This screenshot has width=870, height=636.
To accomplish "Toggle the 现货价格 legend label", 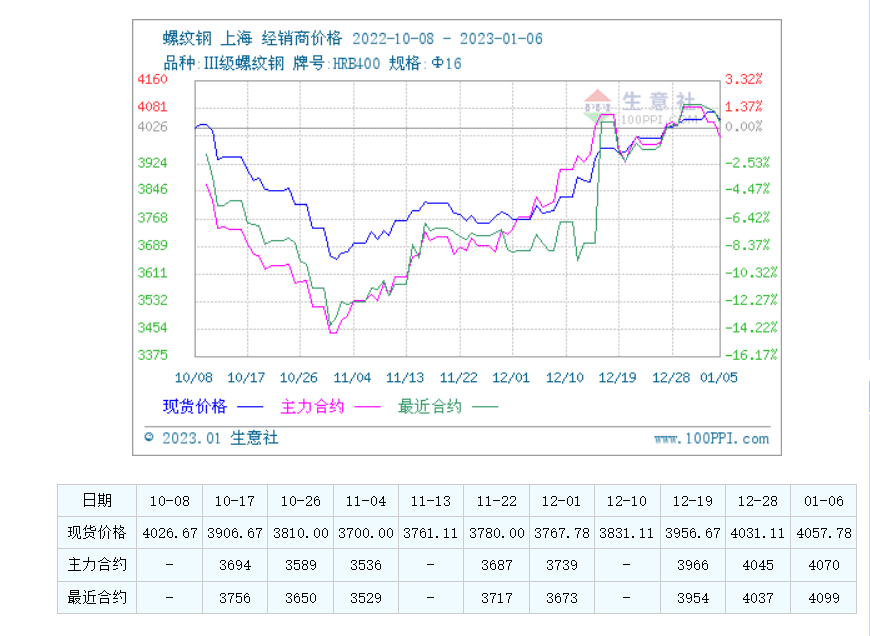I will coord(195,406).
